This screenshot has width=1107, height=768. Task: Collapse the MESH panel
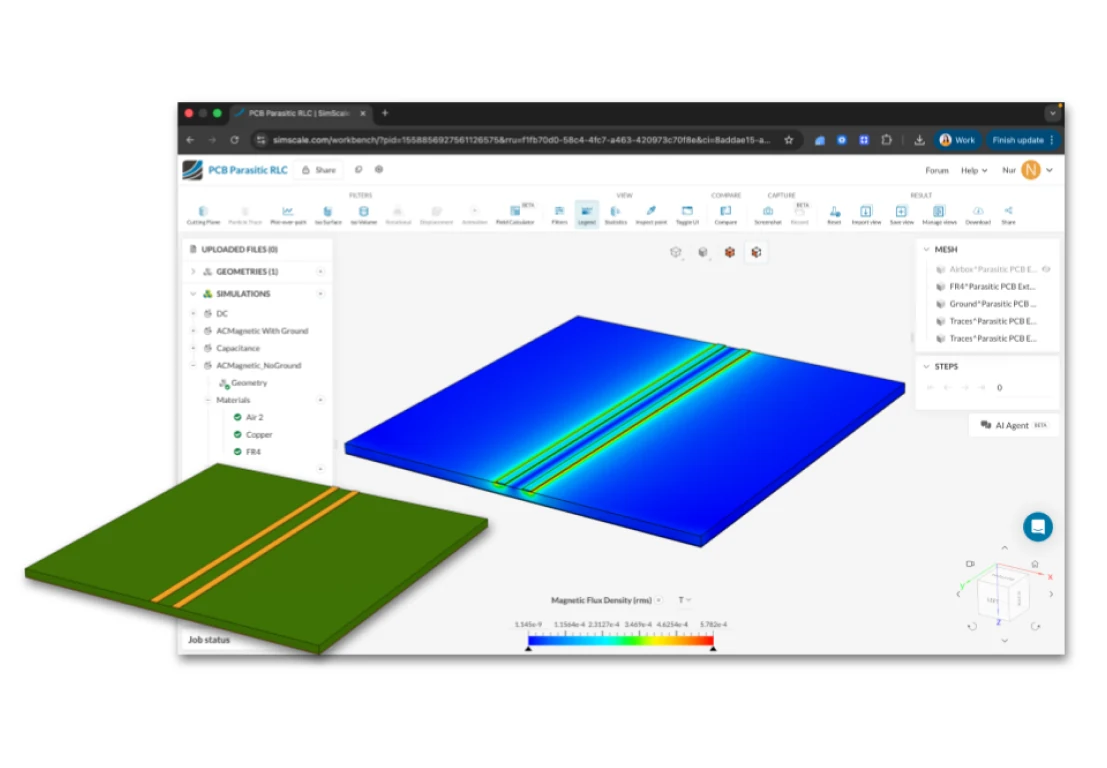click(x=926, y=249)
